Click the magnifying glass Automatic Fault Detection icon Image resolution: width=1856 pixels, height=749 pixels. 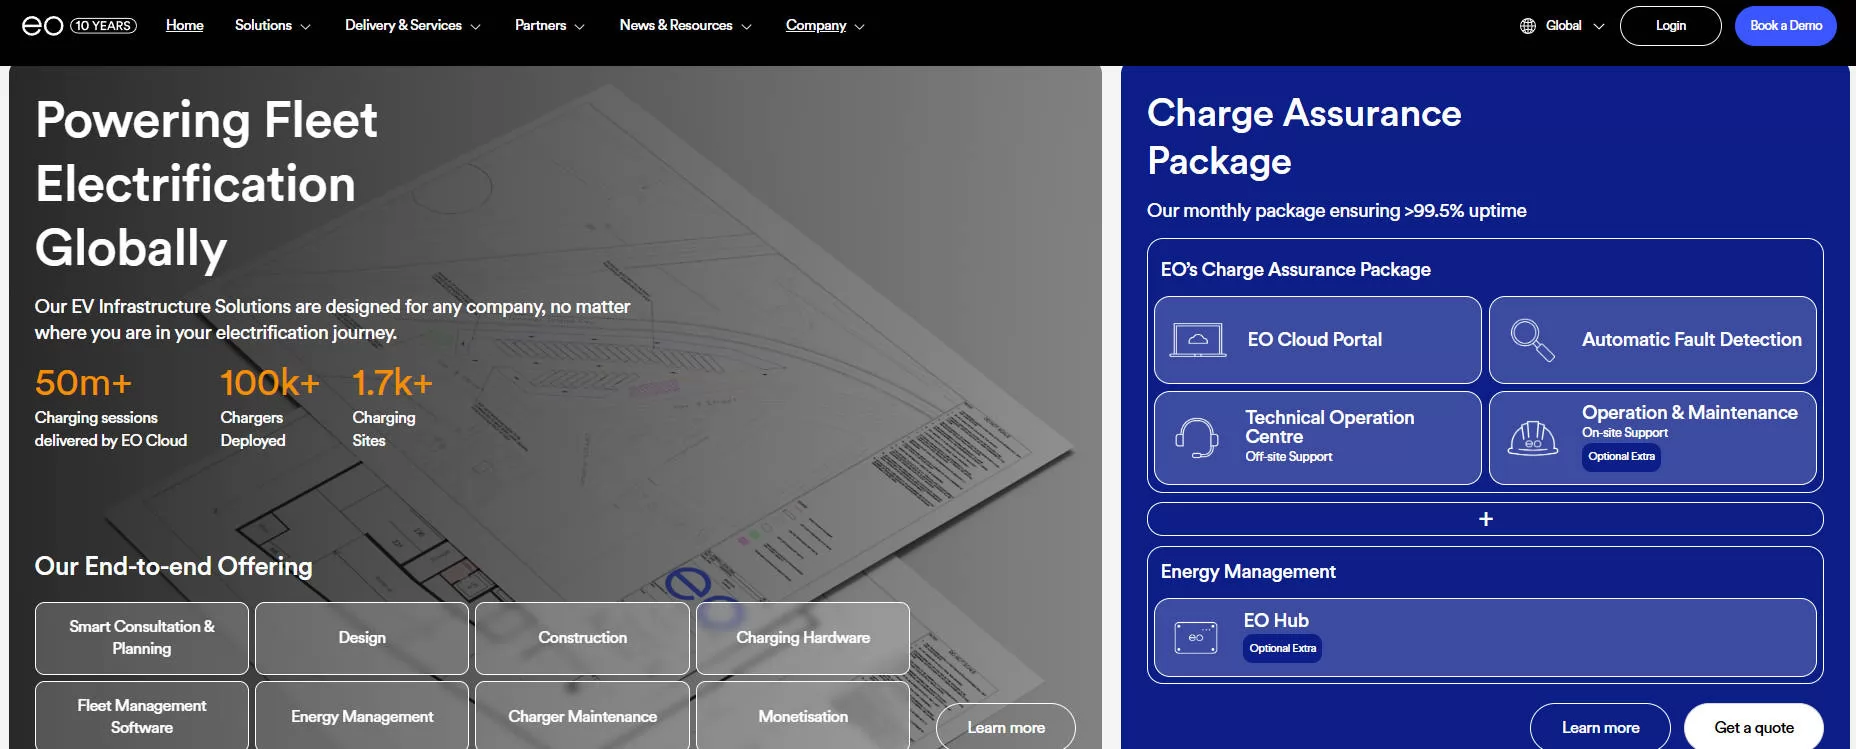coord(1532,340)
